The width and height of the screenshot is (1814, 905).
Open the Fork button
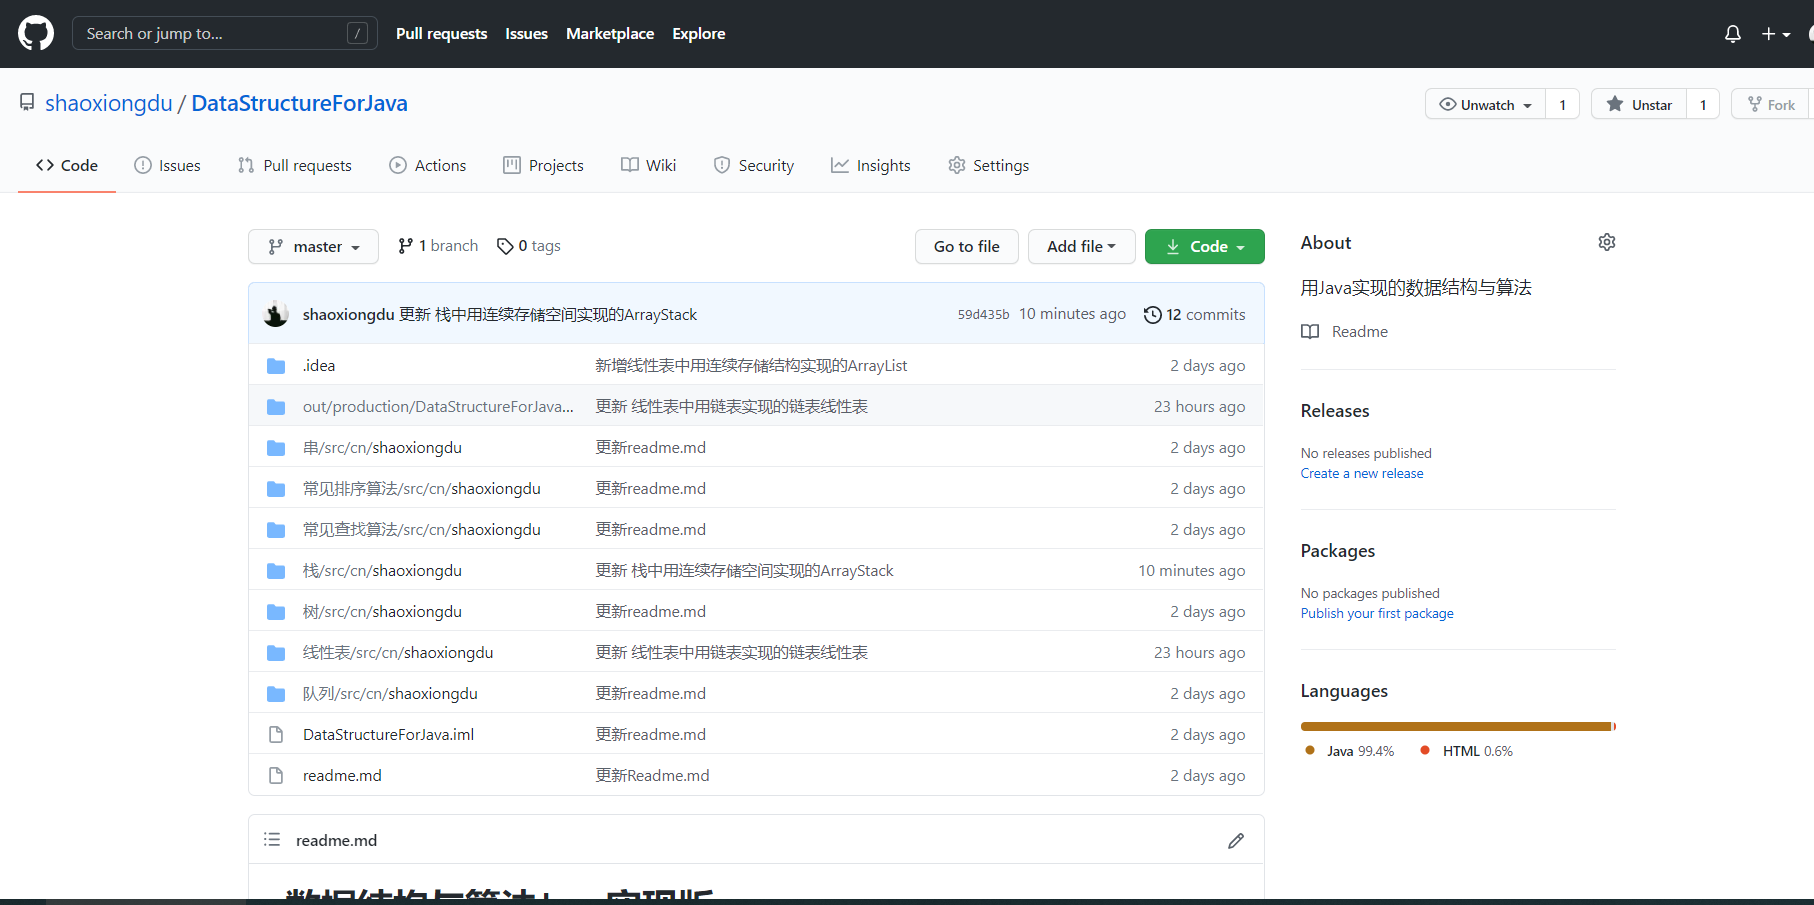click(x=1771, y=104)
